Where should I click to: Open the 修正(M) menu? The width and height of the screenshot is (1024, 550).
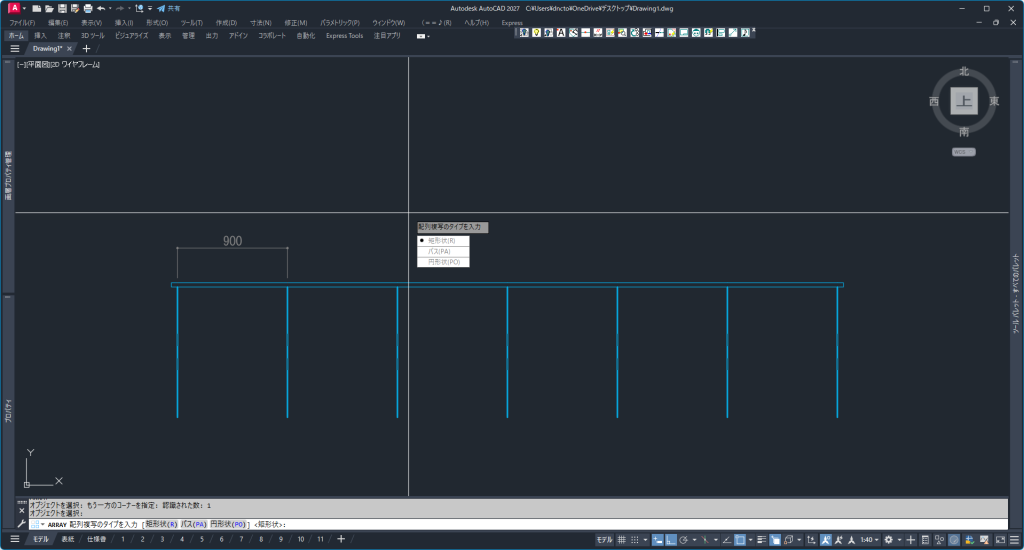295,22
